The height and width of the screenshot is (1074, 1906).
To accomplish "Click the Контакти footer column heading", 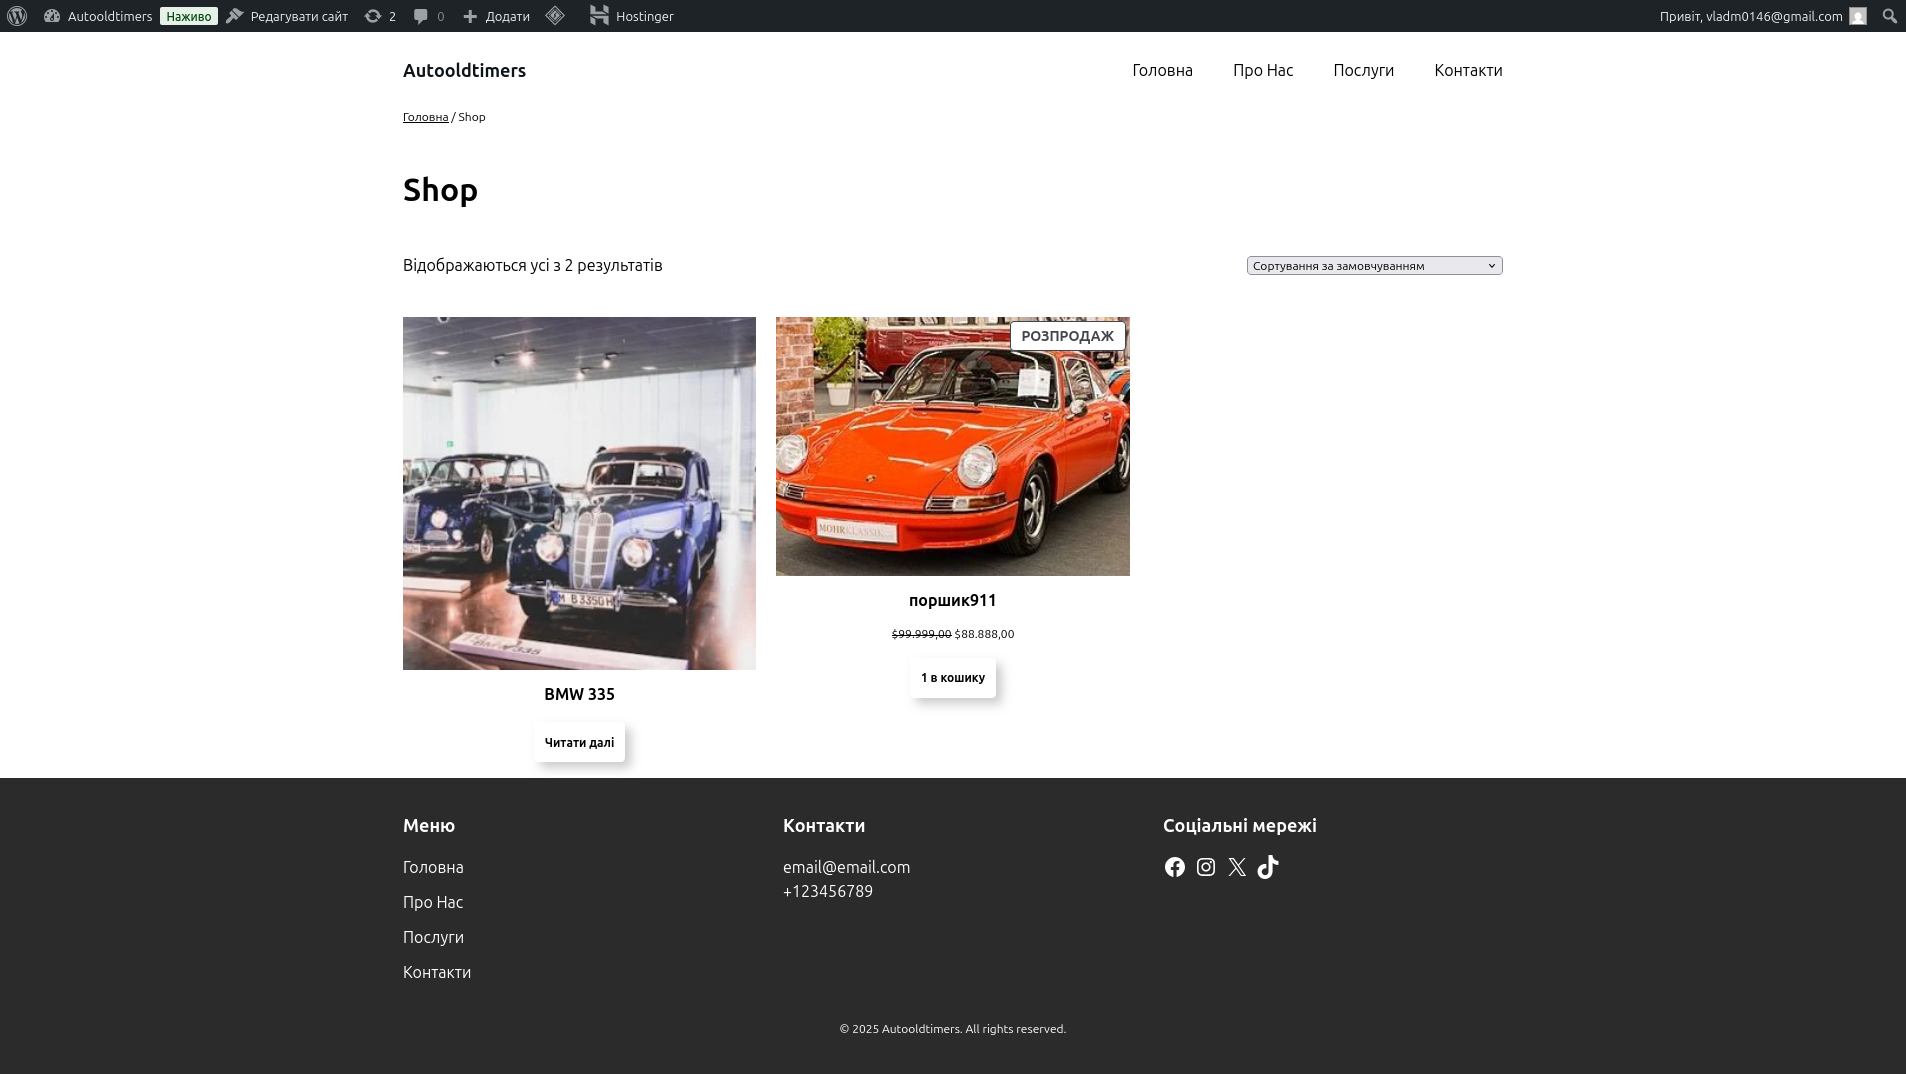I will click(824, 826).
